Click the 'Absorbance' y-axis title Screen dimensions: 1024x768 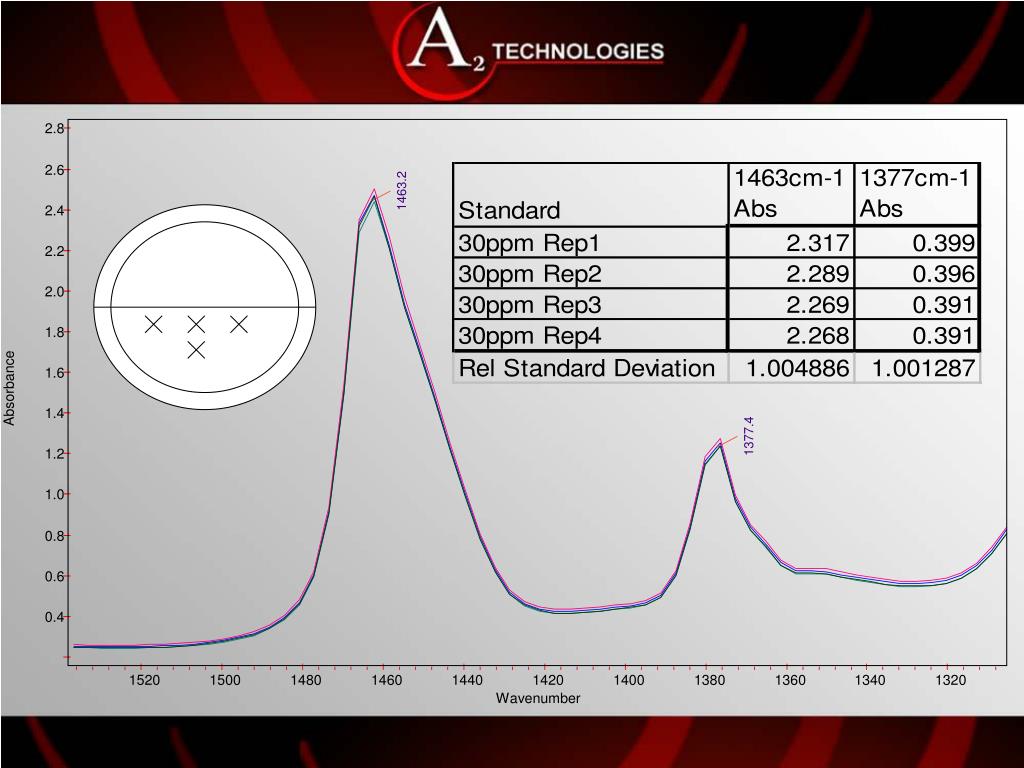coord(9,388)
